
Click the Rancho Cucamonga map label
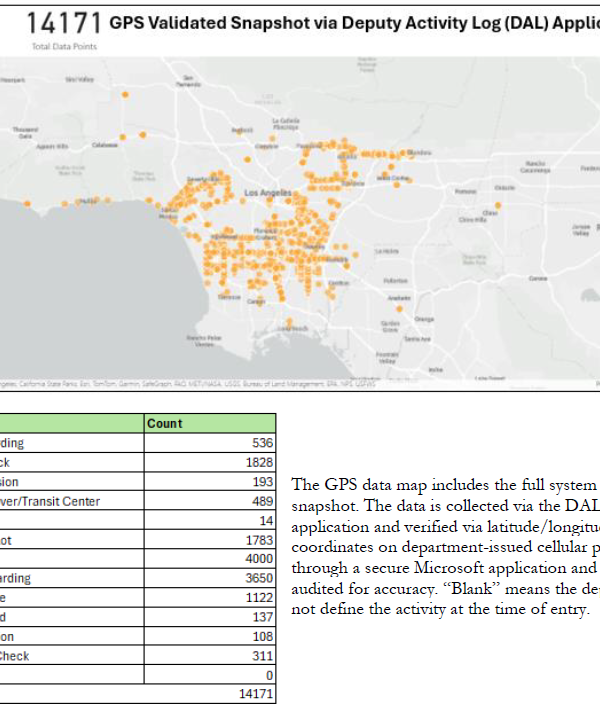(x=535, y=167)
